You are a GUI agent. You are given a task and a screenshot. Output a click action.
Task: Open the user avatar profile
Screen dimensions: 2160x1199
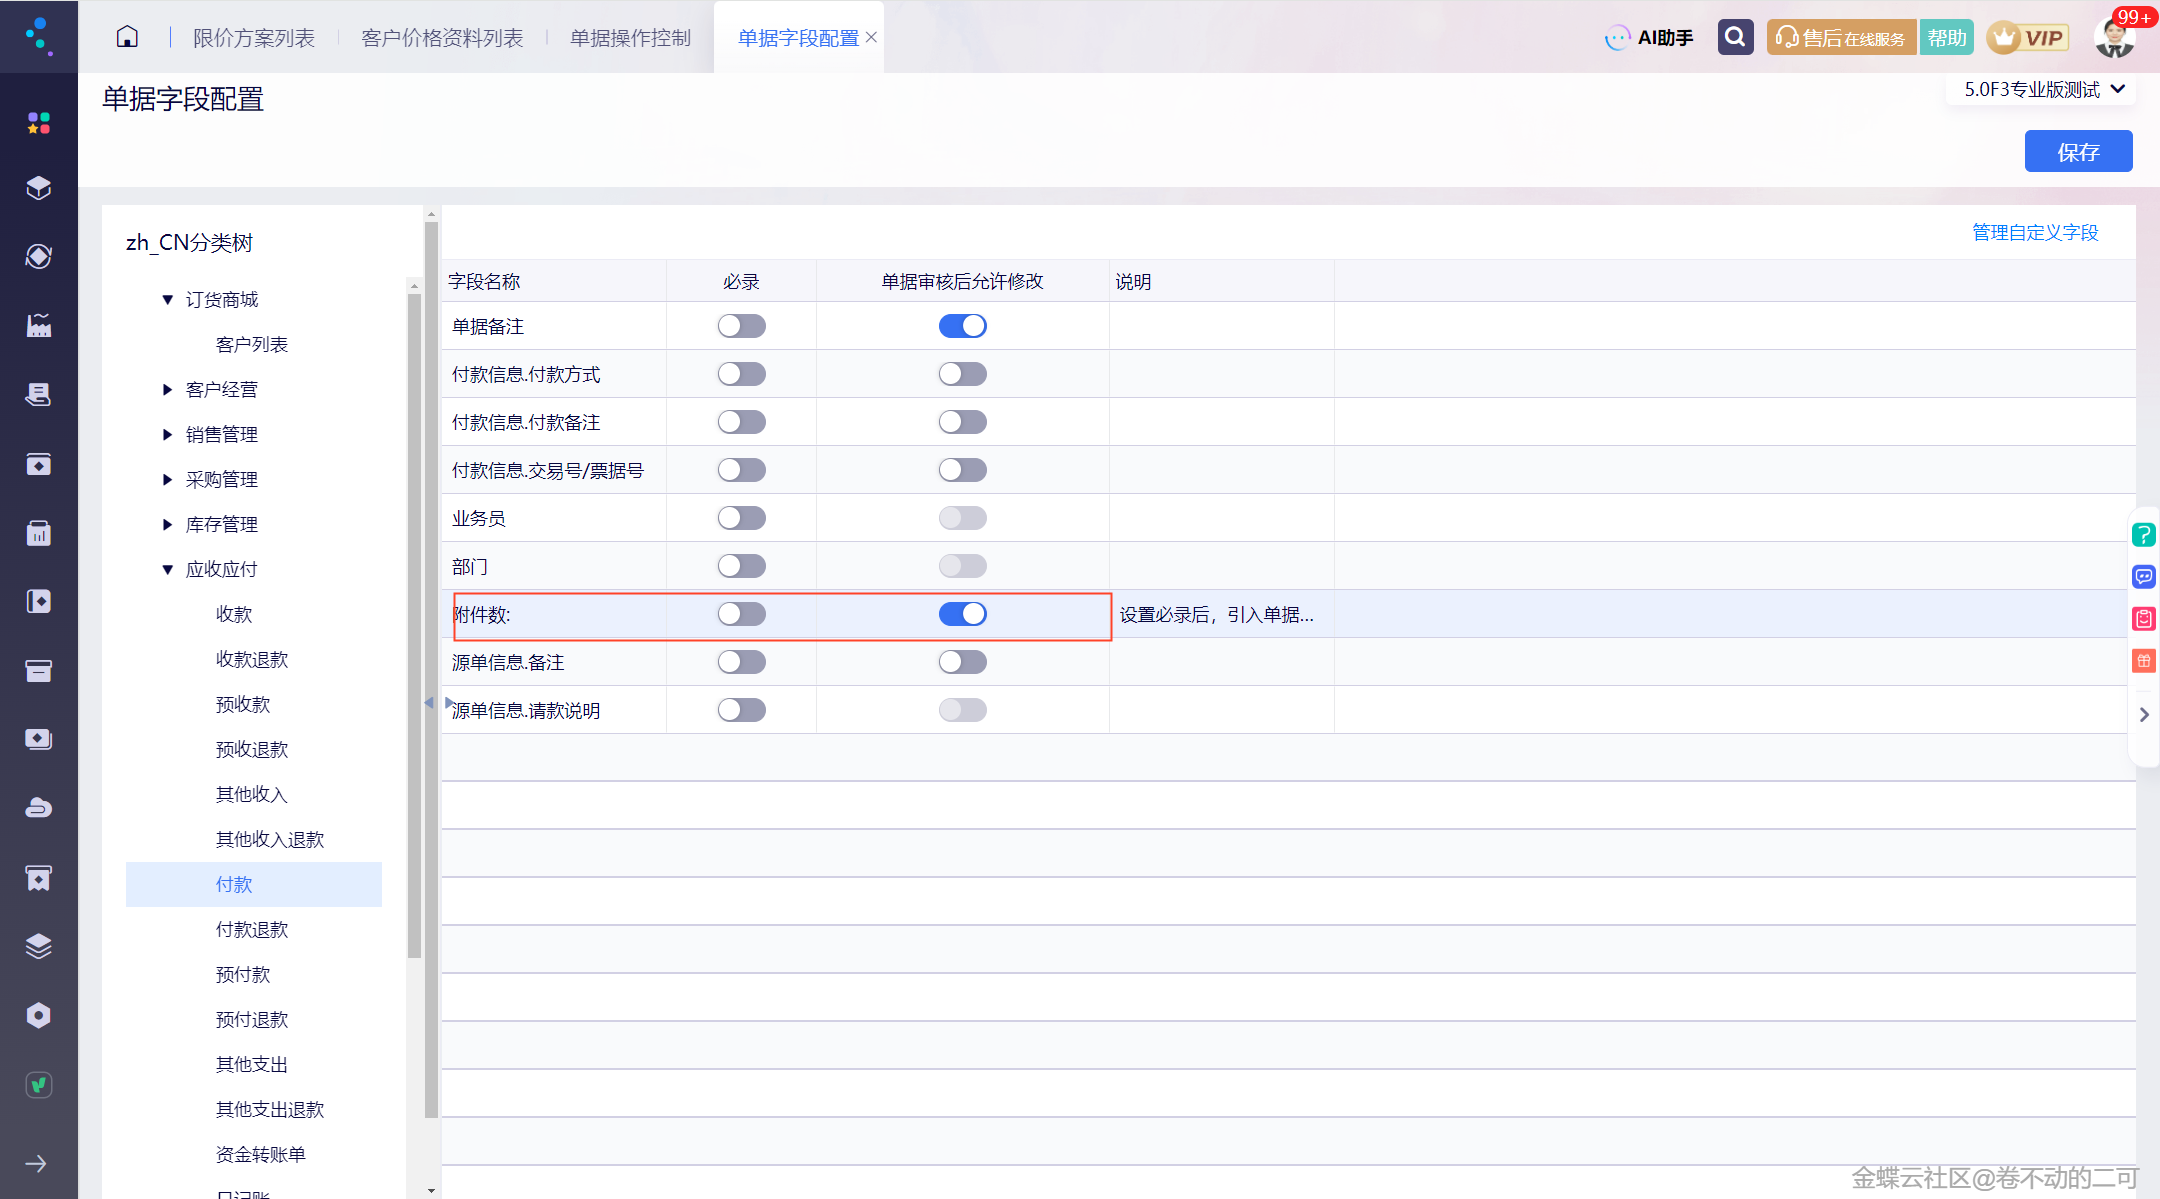[x=2115, y=38]
